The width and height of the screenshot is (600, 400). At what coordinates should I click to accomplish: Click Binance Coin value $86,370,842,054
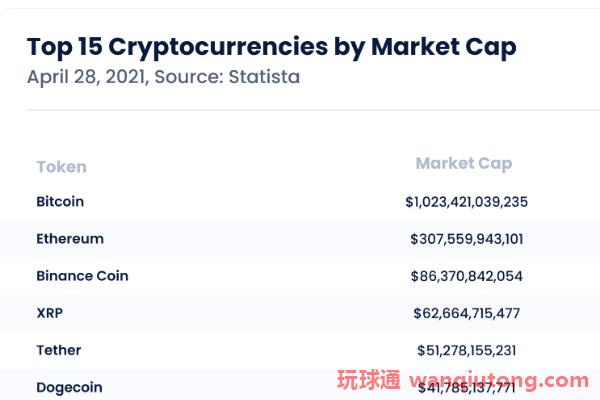coord(466,276)
